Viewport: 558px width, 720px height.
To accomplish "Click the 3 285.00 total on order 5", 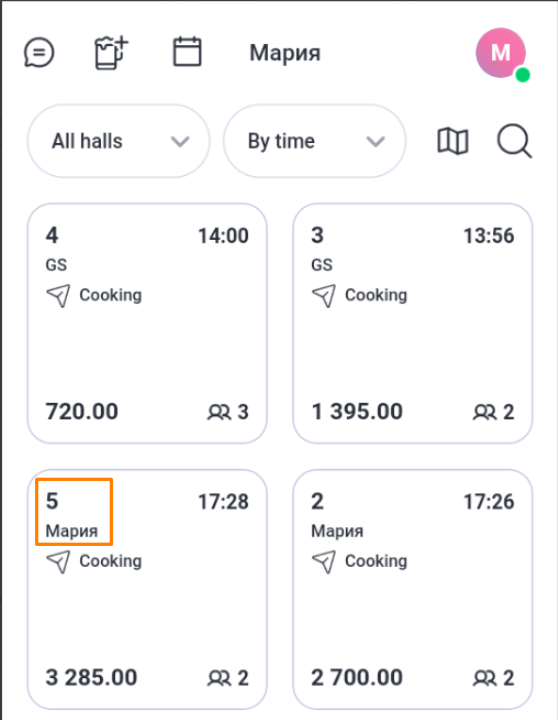I will click(91, 677).
